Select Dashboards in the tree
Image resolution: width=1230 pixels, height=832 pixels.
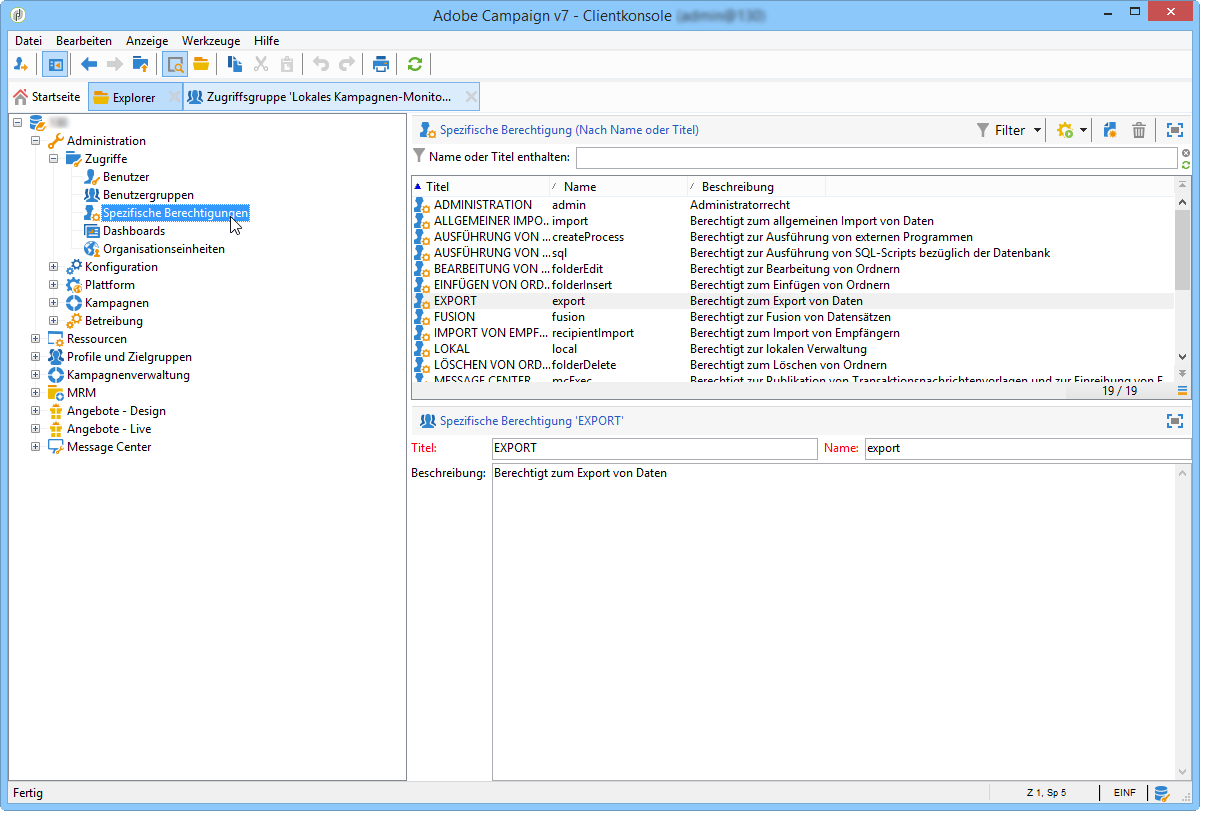[134, 231]
